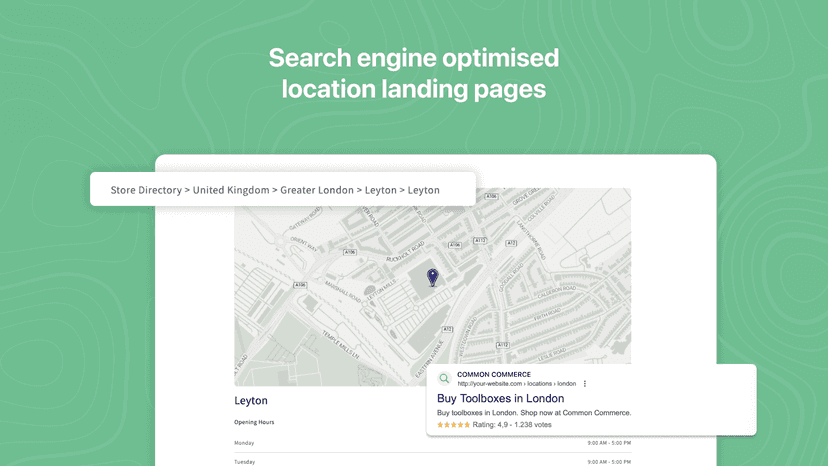Open the three-dot menu beside the URL
This screenshot has height=466, width=828.
pyautogui.click(x=585, y=384)
